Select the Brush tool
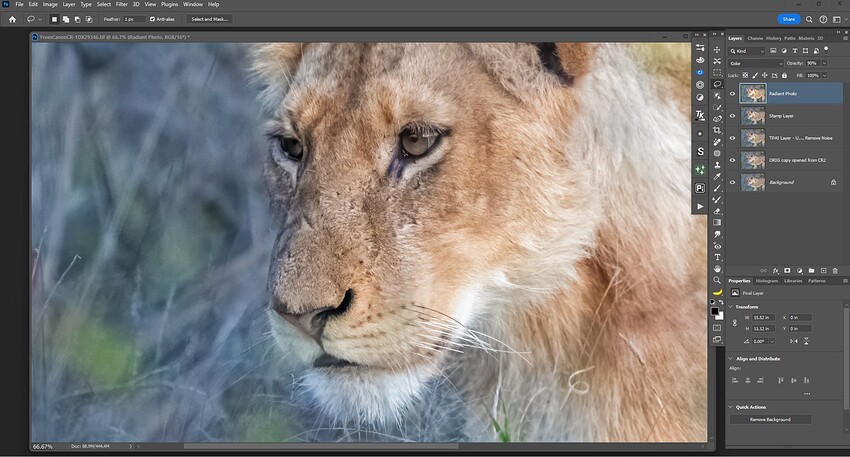This screenshot has height=457, width=850. (717, 188)
